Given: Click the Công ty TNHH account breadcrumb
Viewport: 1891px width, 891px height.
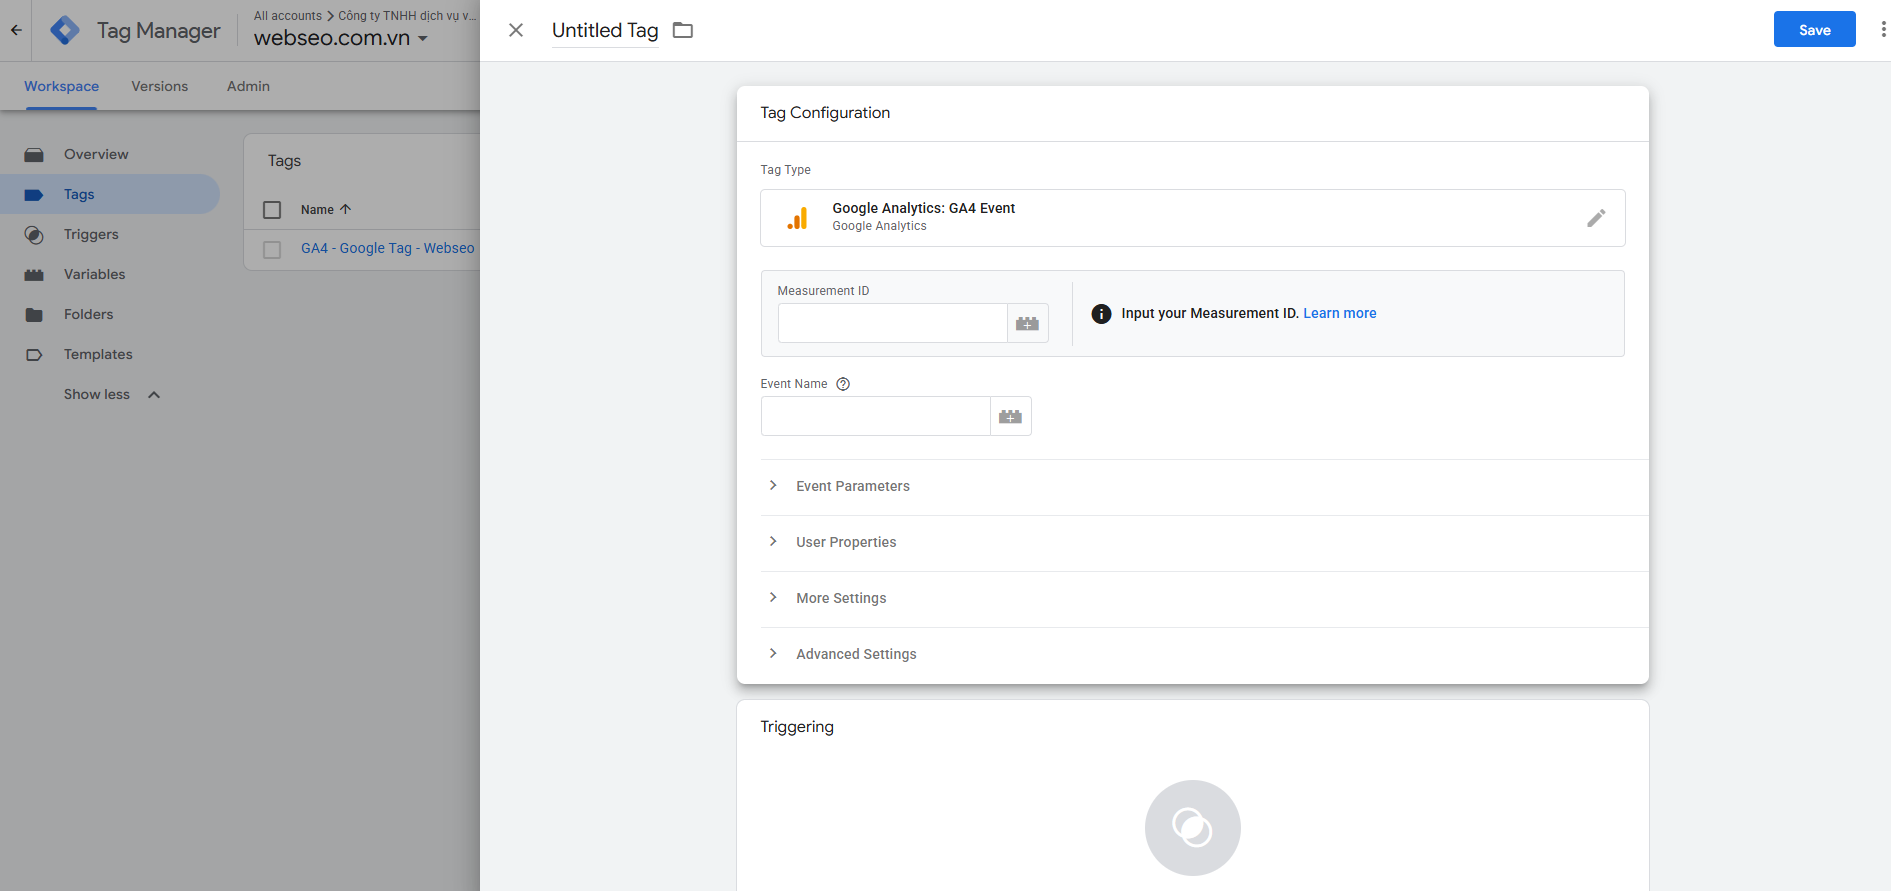Looking at the screenshot, I should [x=407, y=15].
